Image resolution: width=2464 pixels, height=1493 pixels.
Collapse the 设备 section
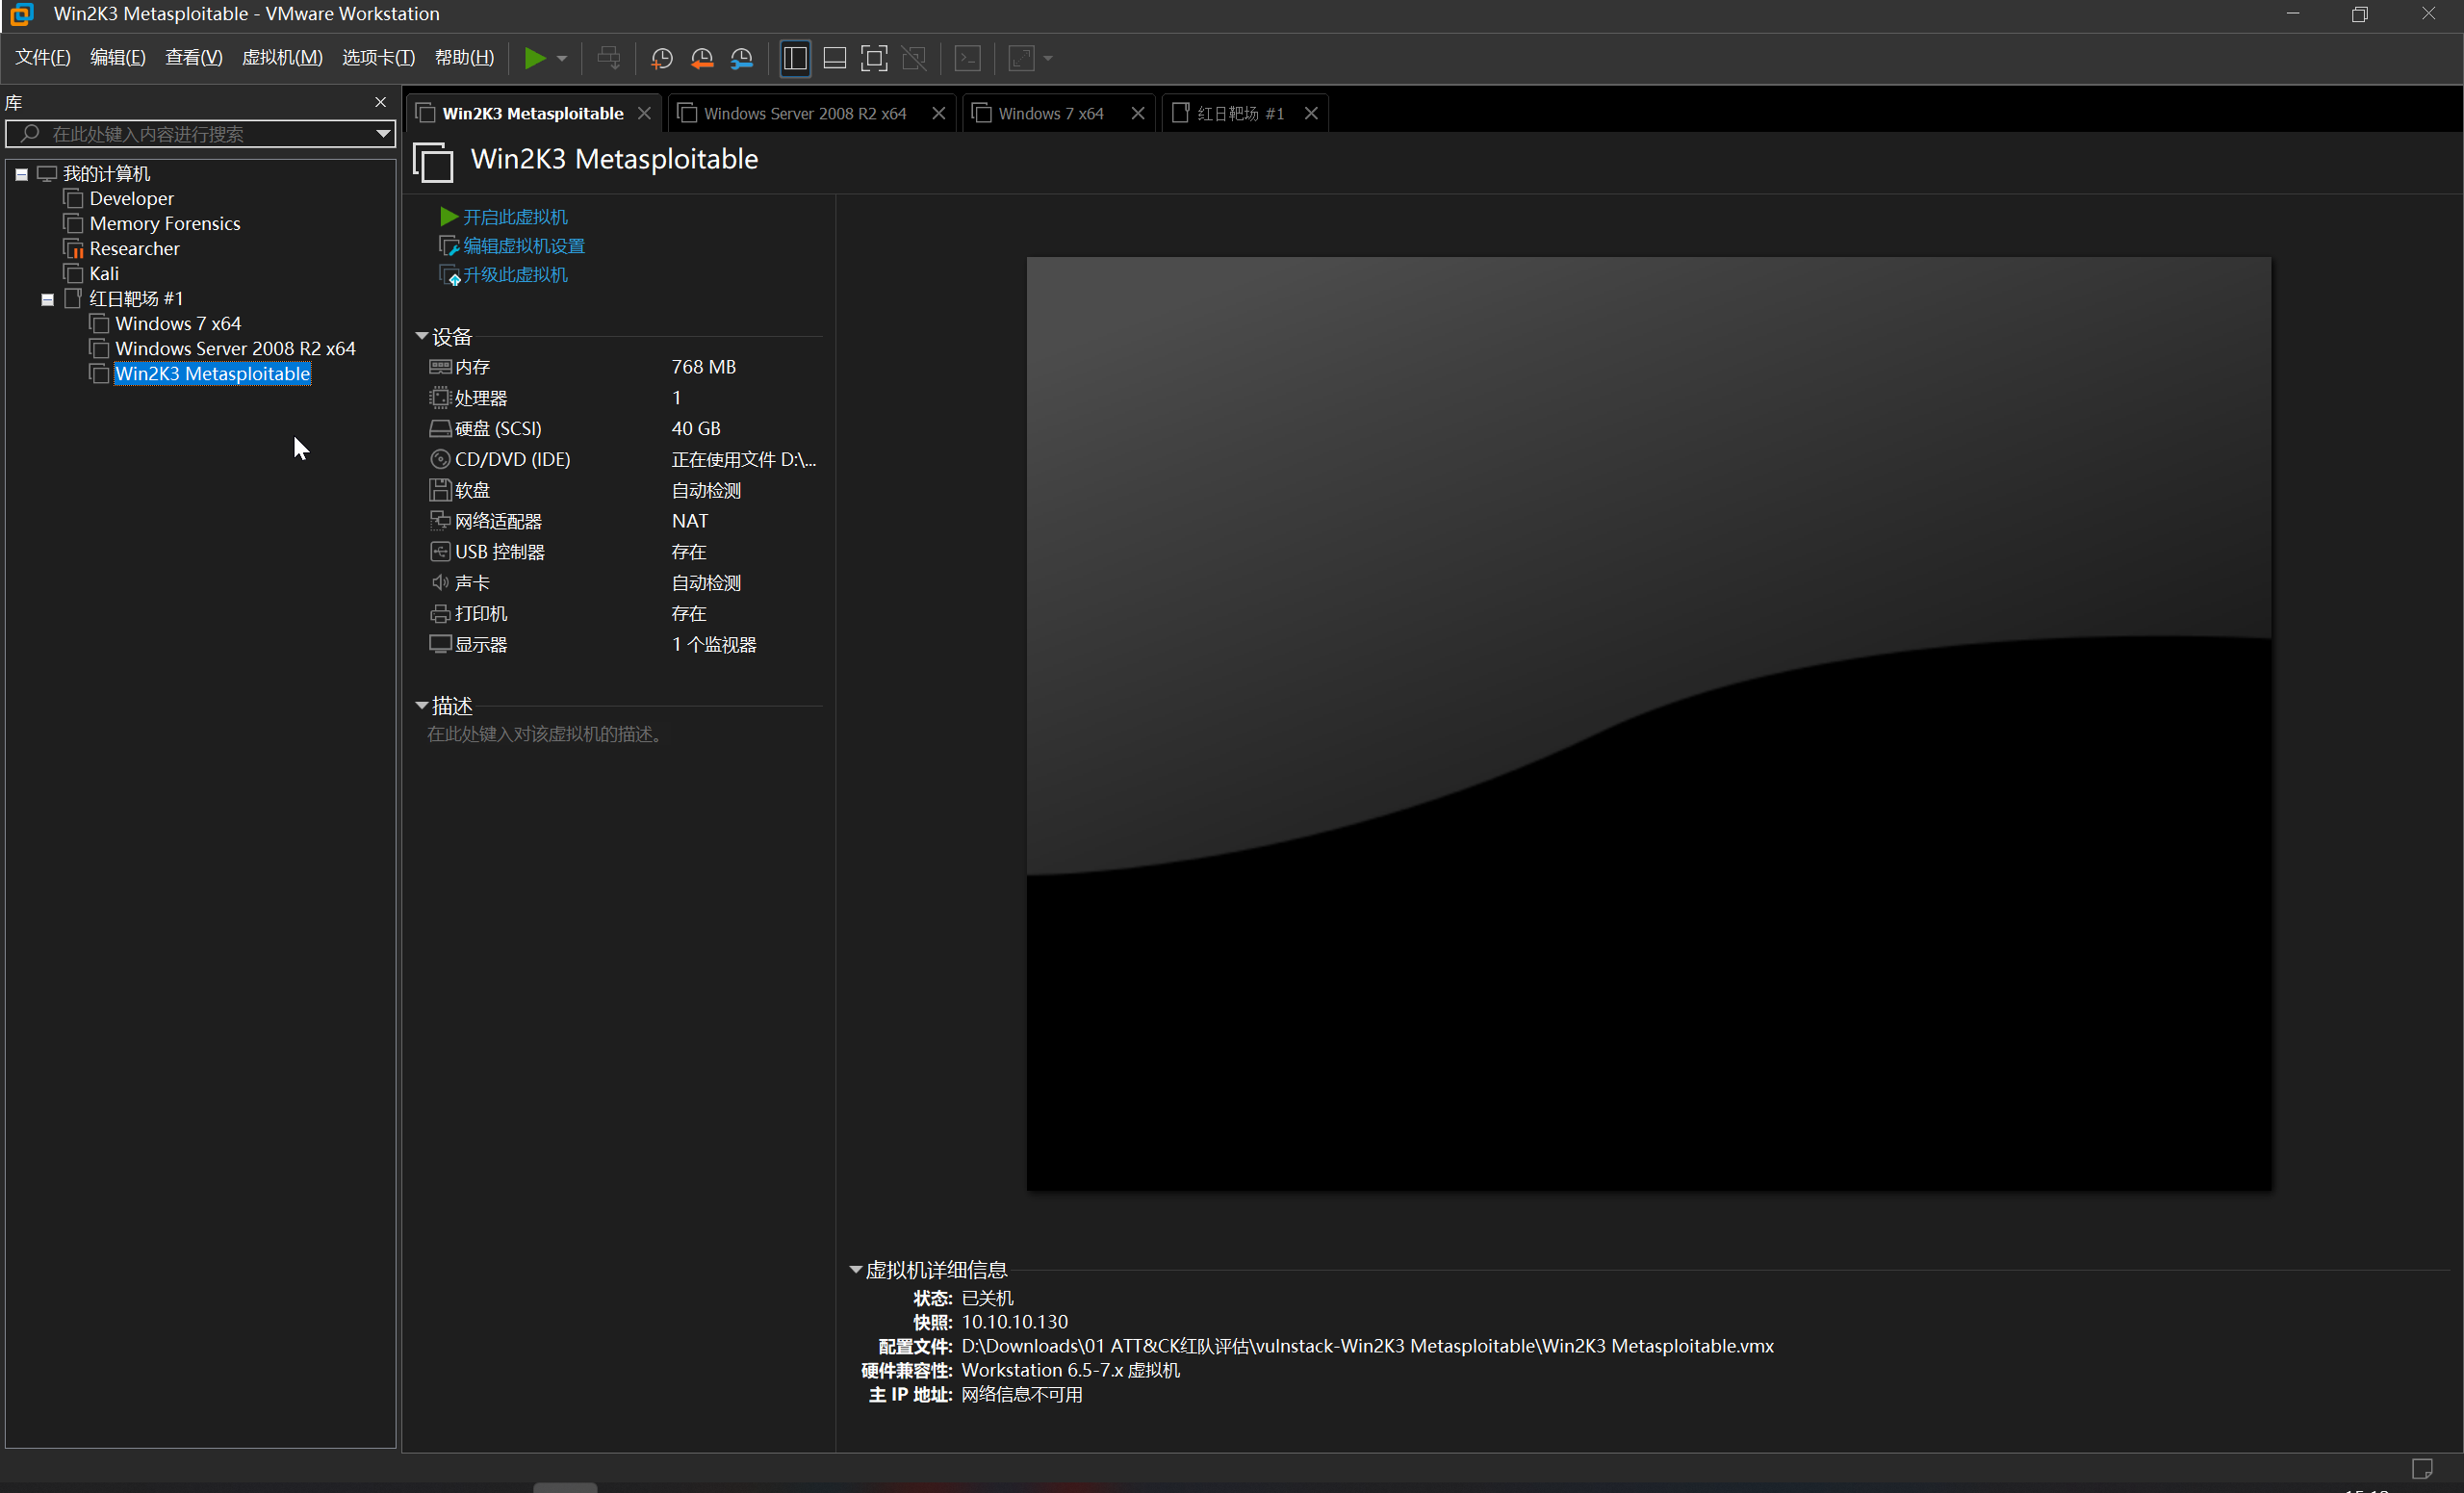[x=422, y=337]
